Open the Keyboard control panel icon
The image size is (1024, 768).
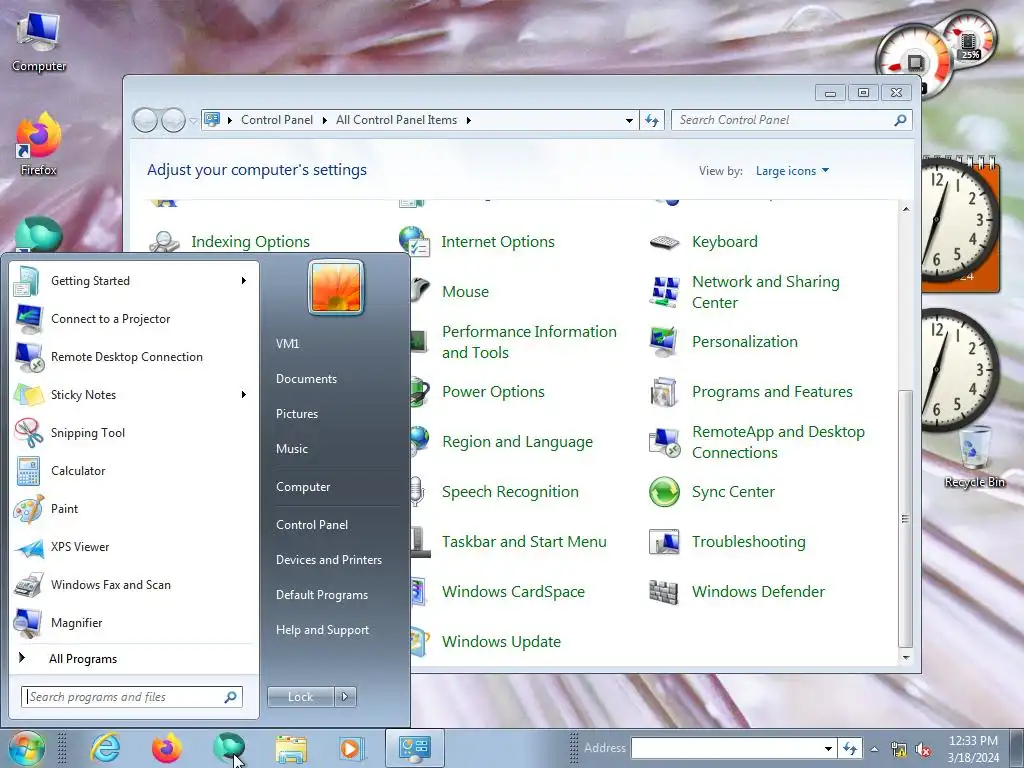(664, 242)
